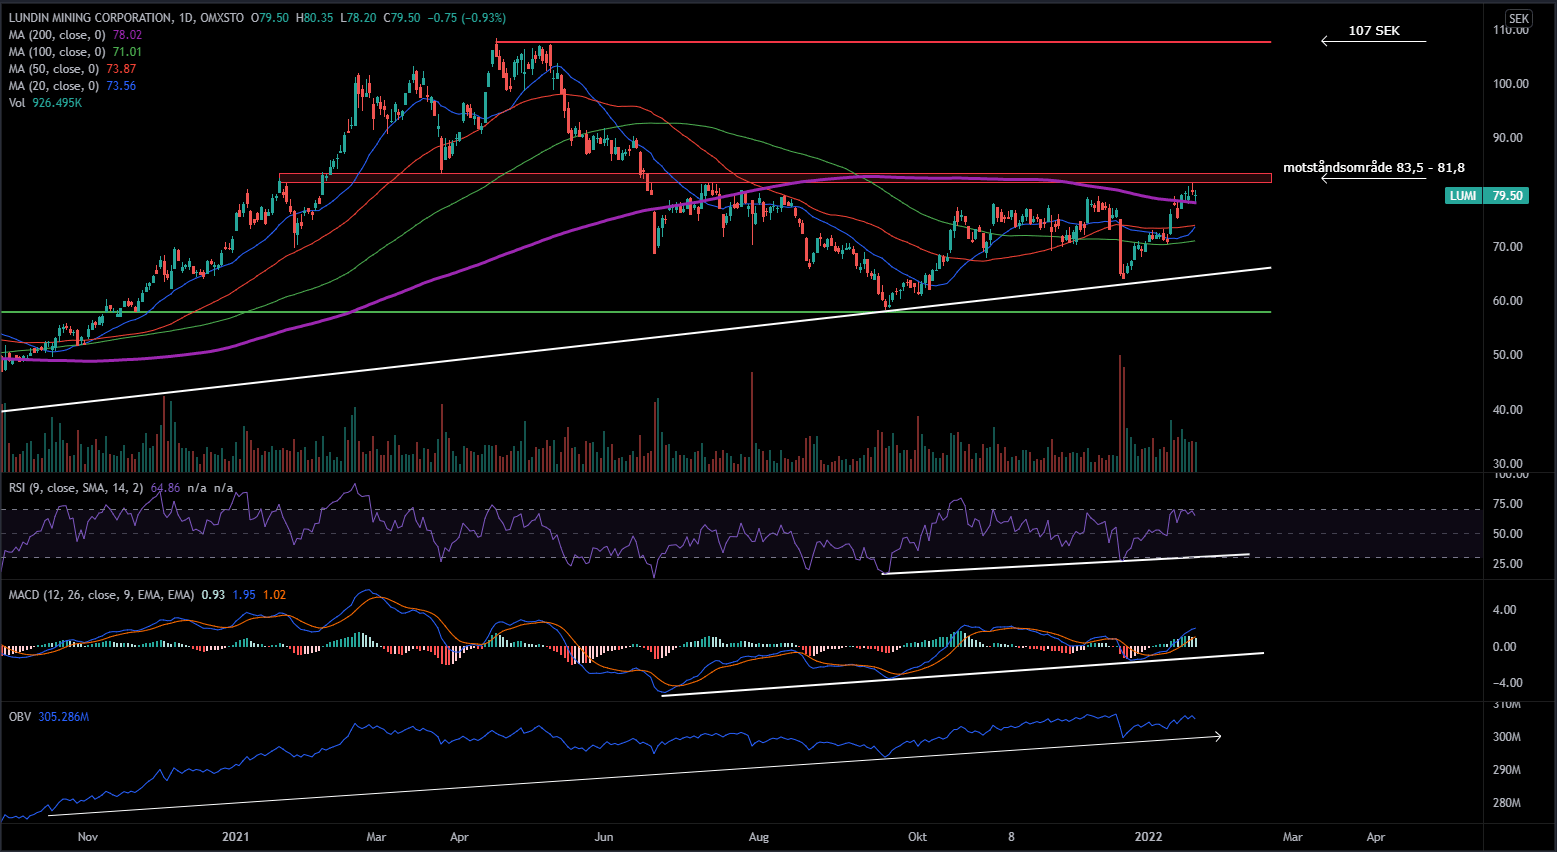Click the 100.00 level on price axis

(1510, 84)
